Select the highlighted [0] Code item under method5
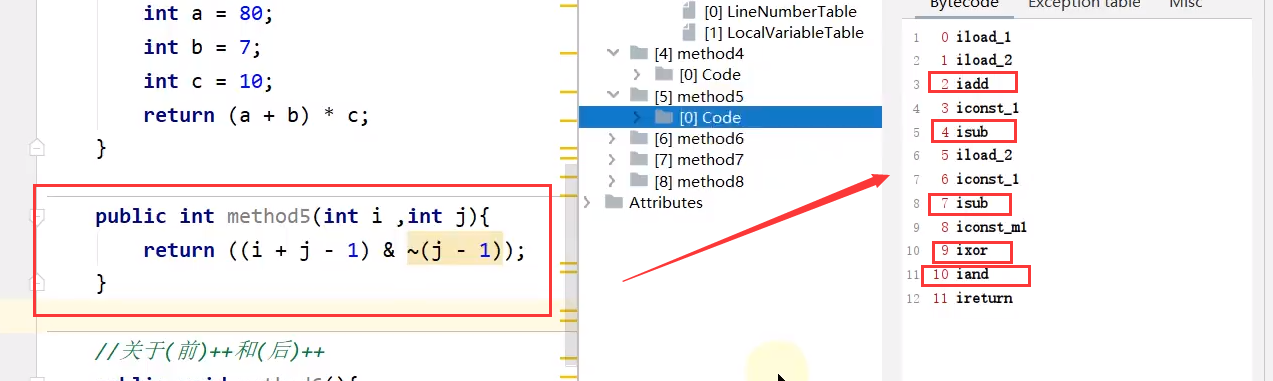 730,117
